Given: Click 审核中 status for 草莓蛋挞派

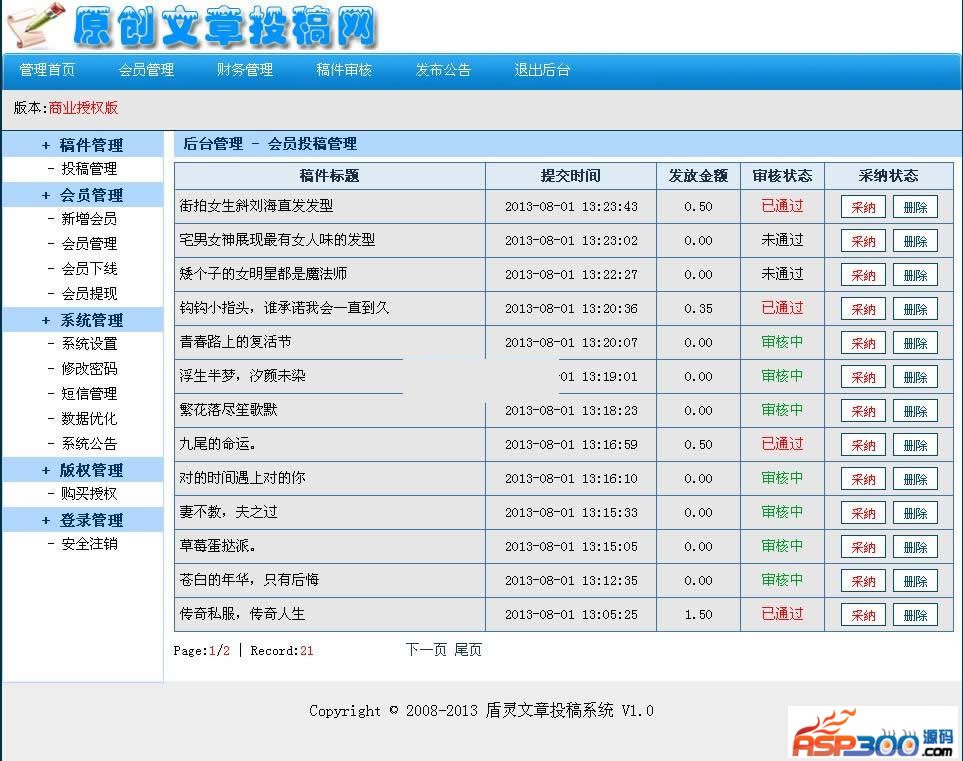Looking at the screenshot, I should pyautogui.click(x=782, y=546).
